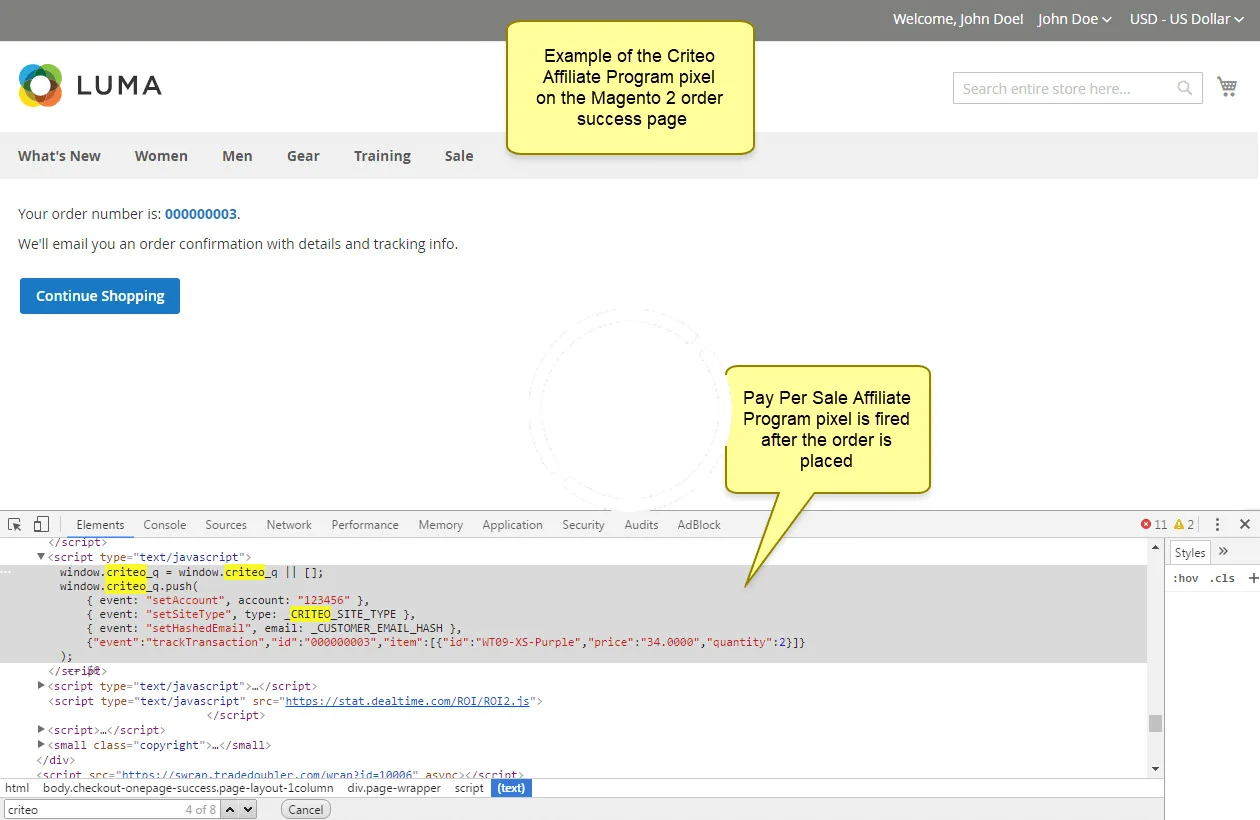
Task: Switch to the AdBlock tab
Action: tap(699, 524)
